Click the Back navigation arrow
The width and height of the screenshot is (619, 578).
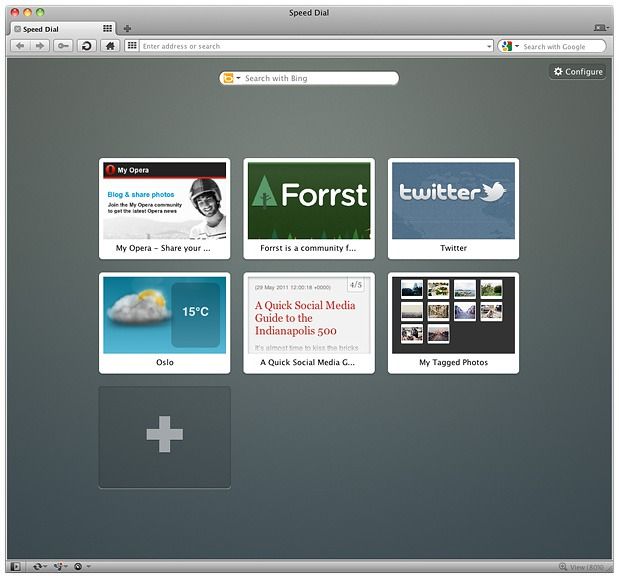pos(21,46)
